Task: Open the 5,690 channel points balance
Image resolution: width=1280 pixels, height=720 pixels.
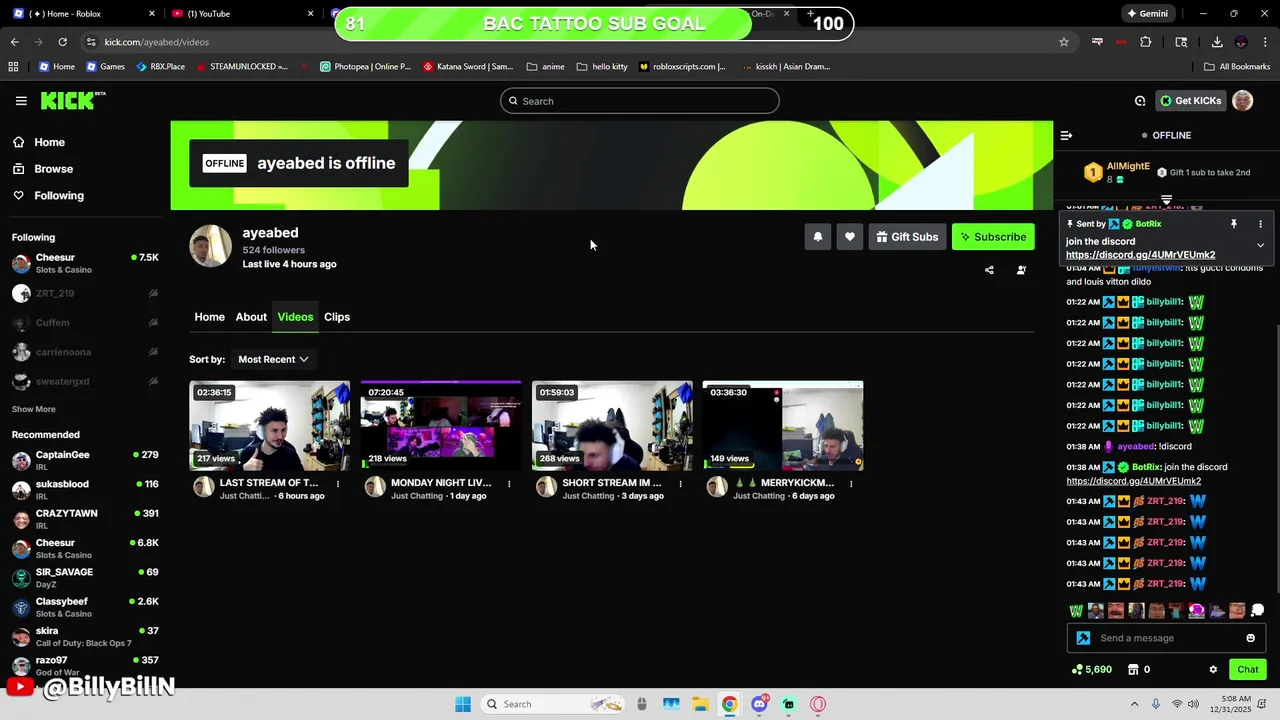Action: coord(1092,670)
